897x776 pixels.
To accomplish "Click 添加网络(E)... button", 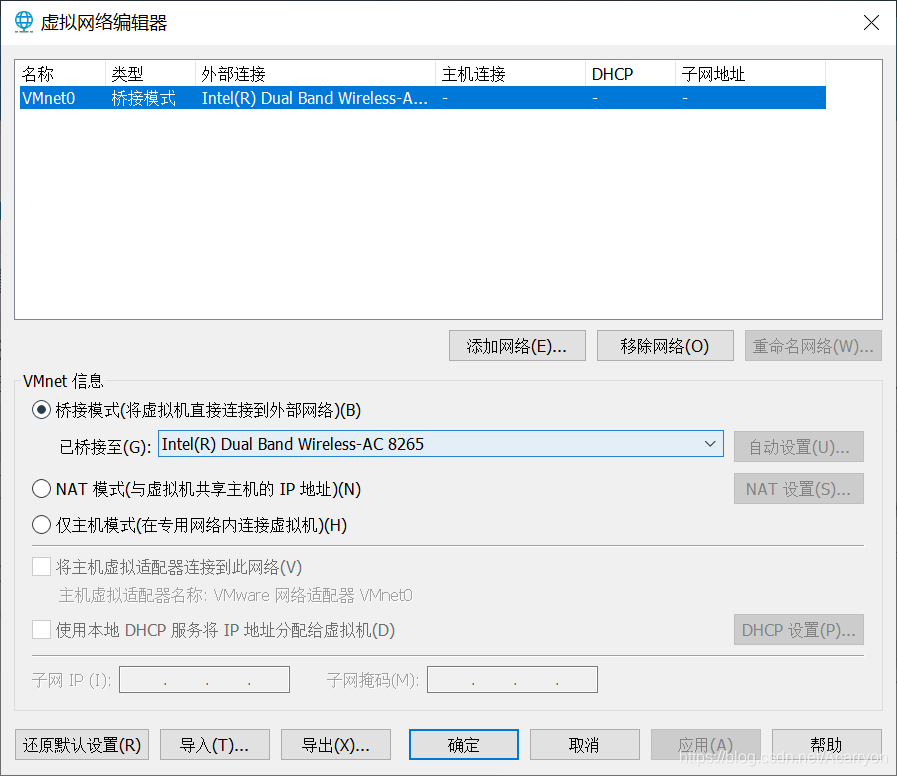I will (517, 346).
